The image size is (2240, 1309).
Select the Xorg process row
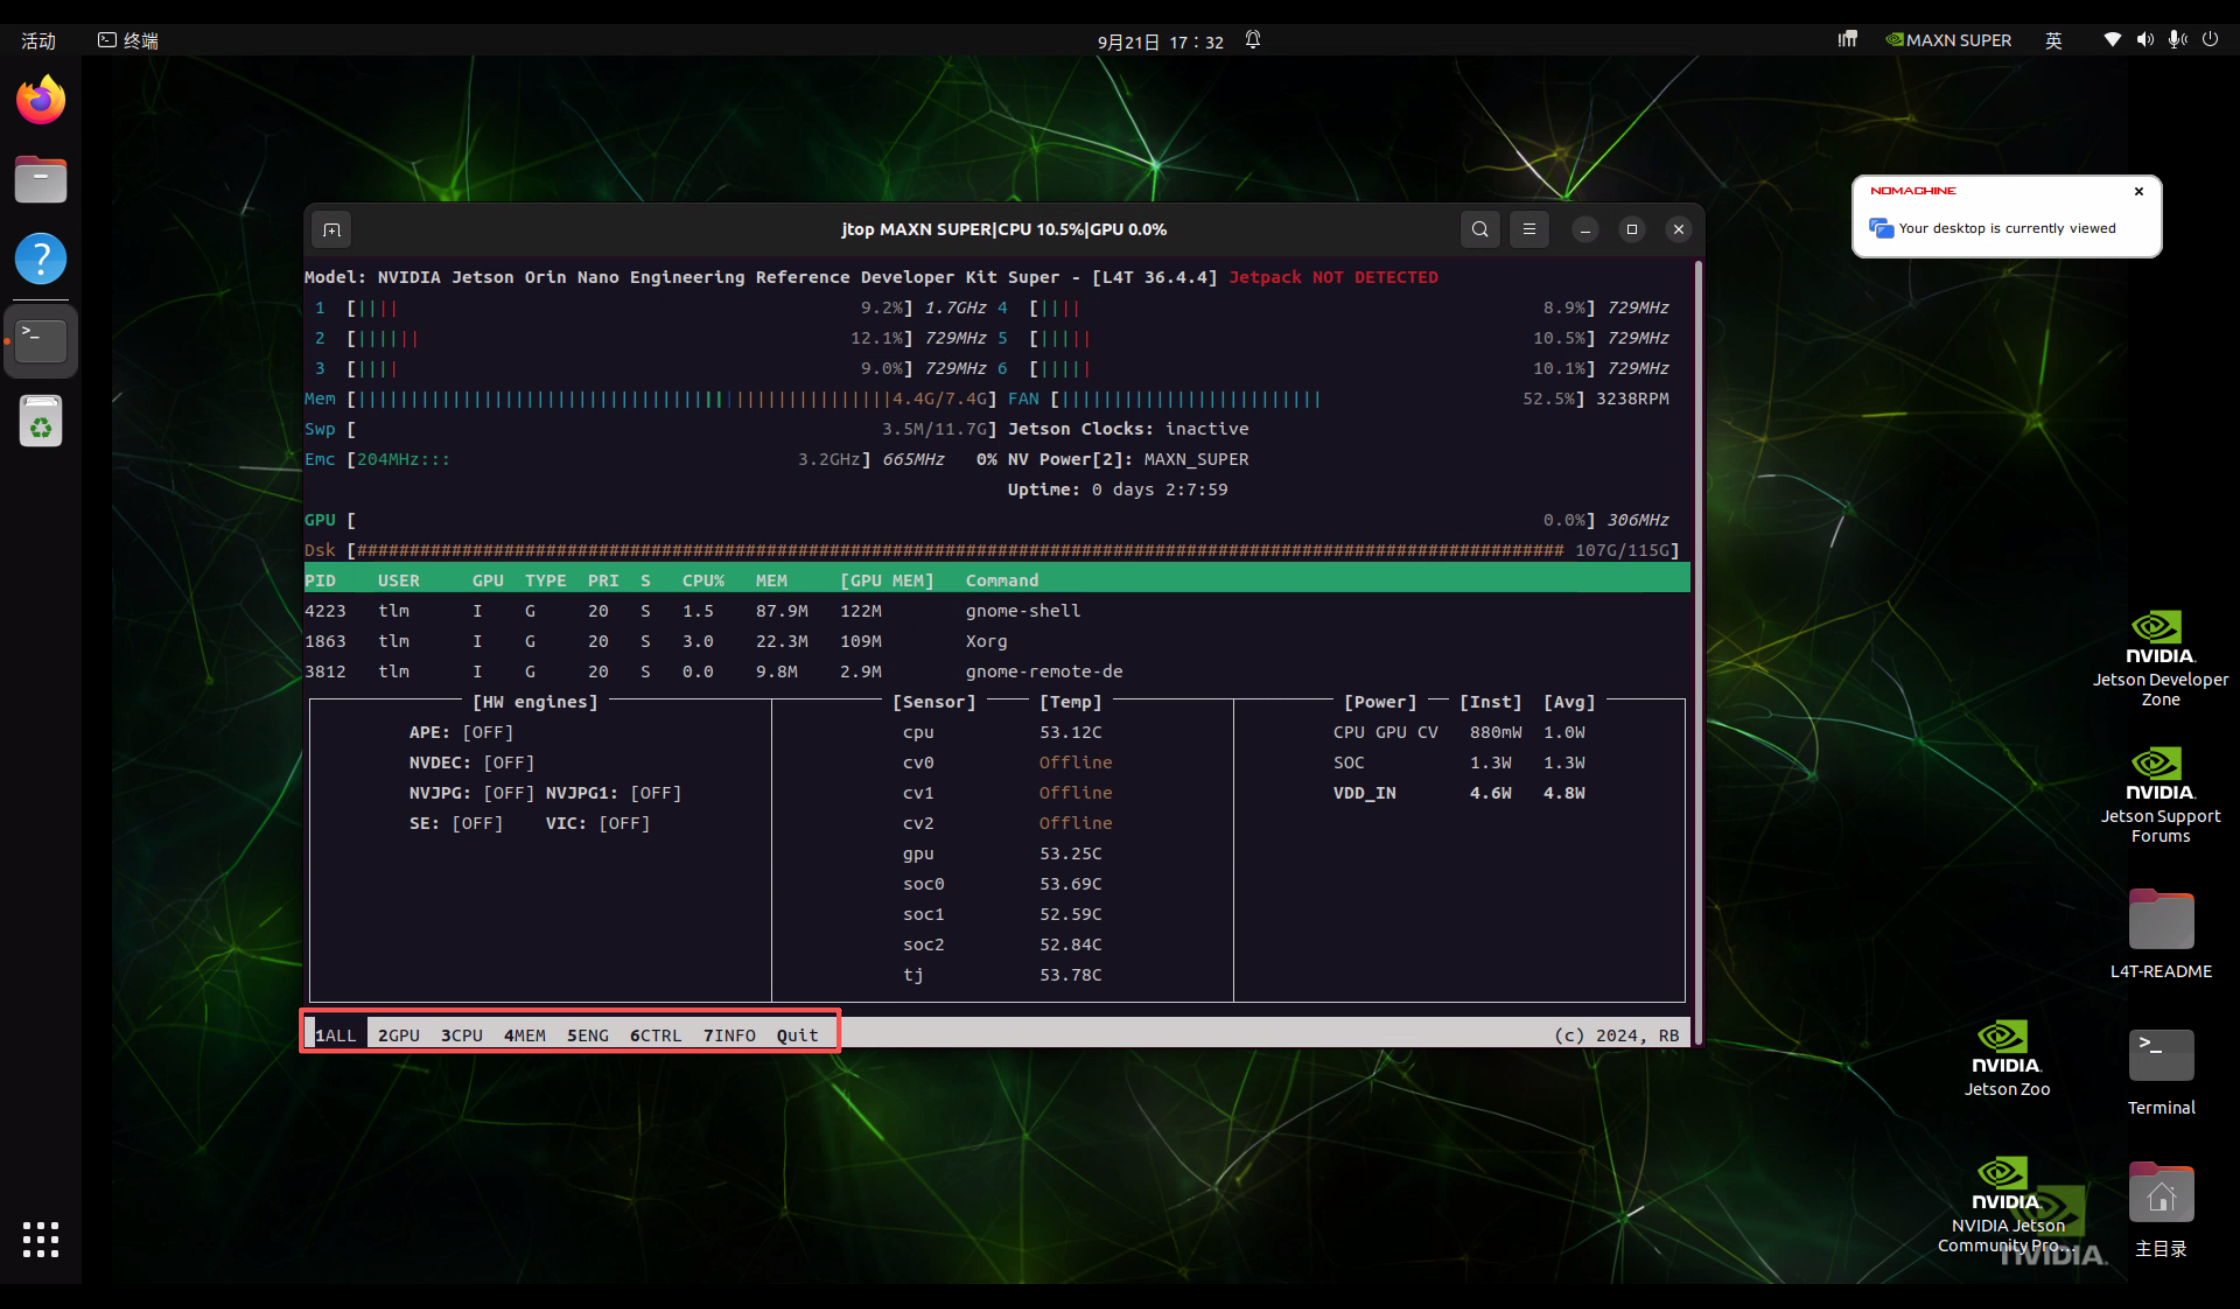tap(997, 641)
